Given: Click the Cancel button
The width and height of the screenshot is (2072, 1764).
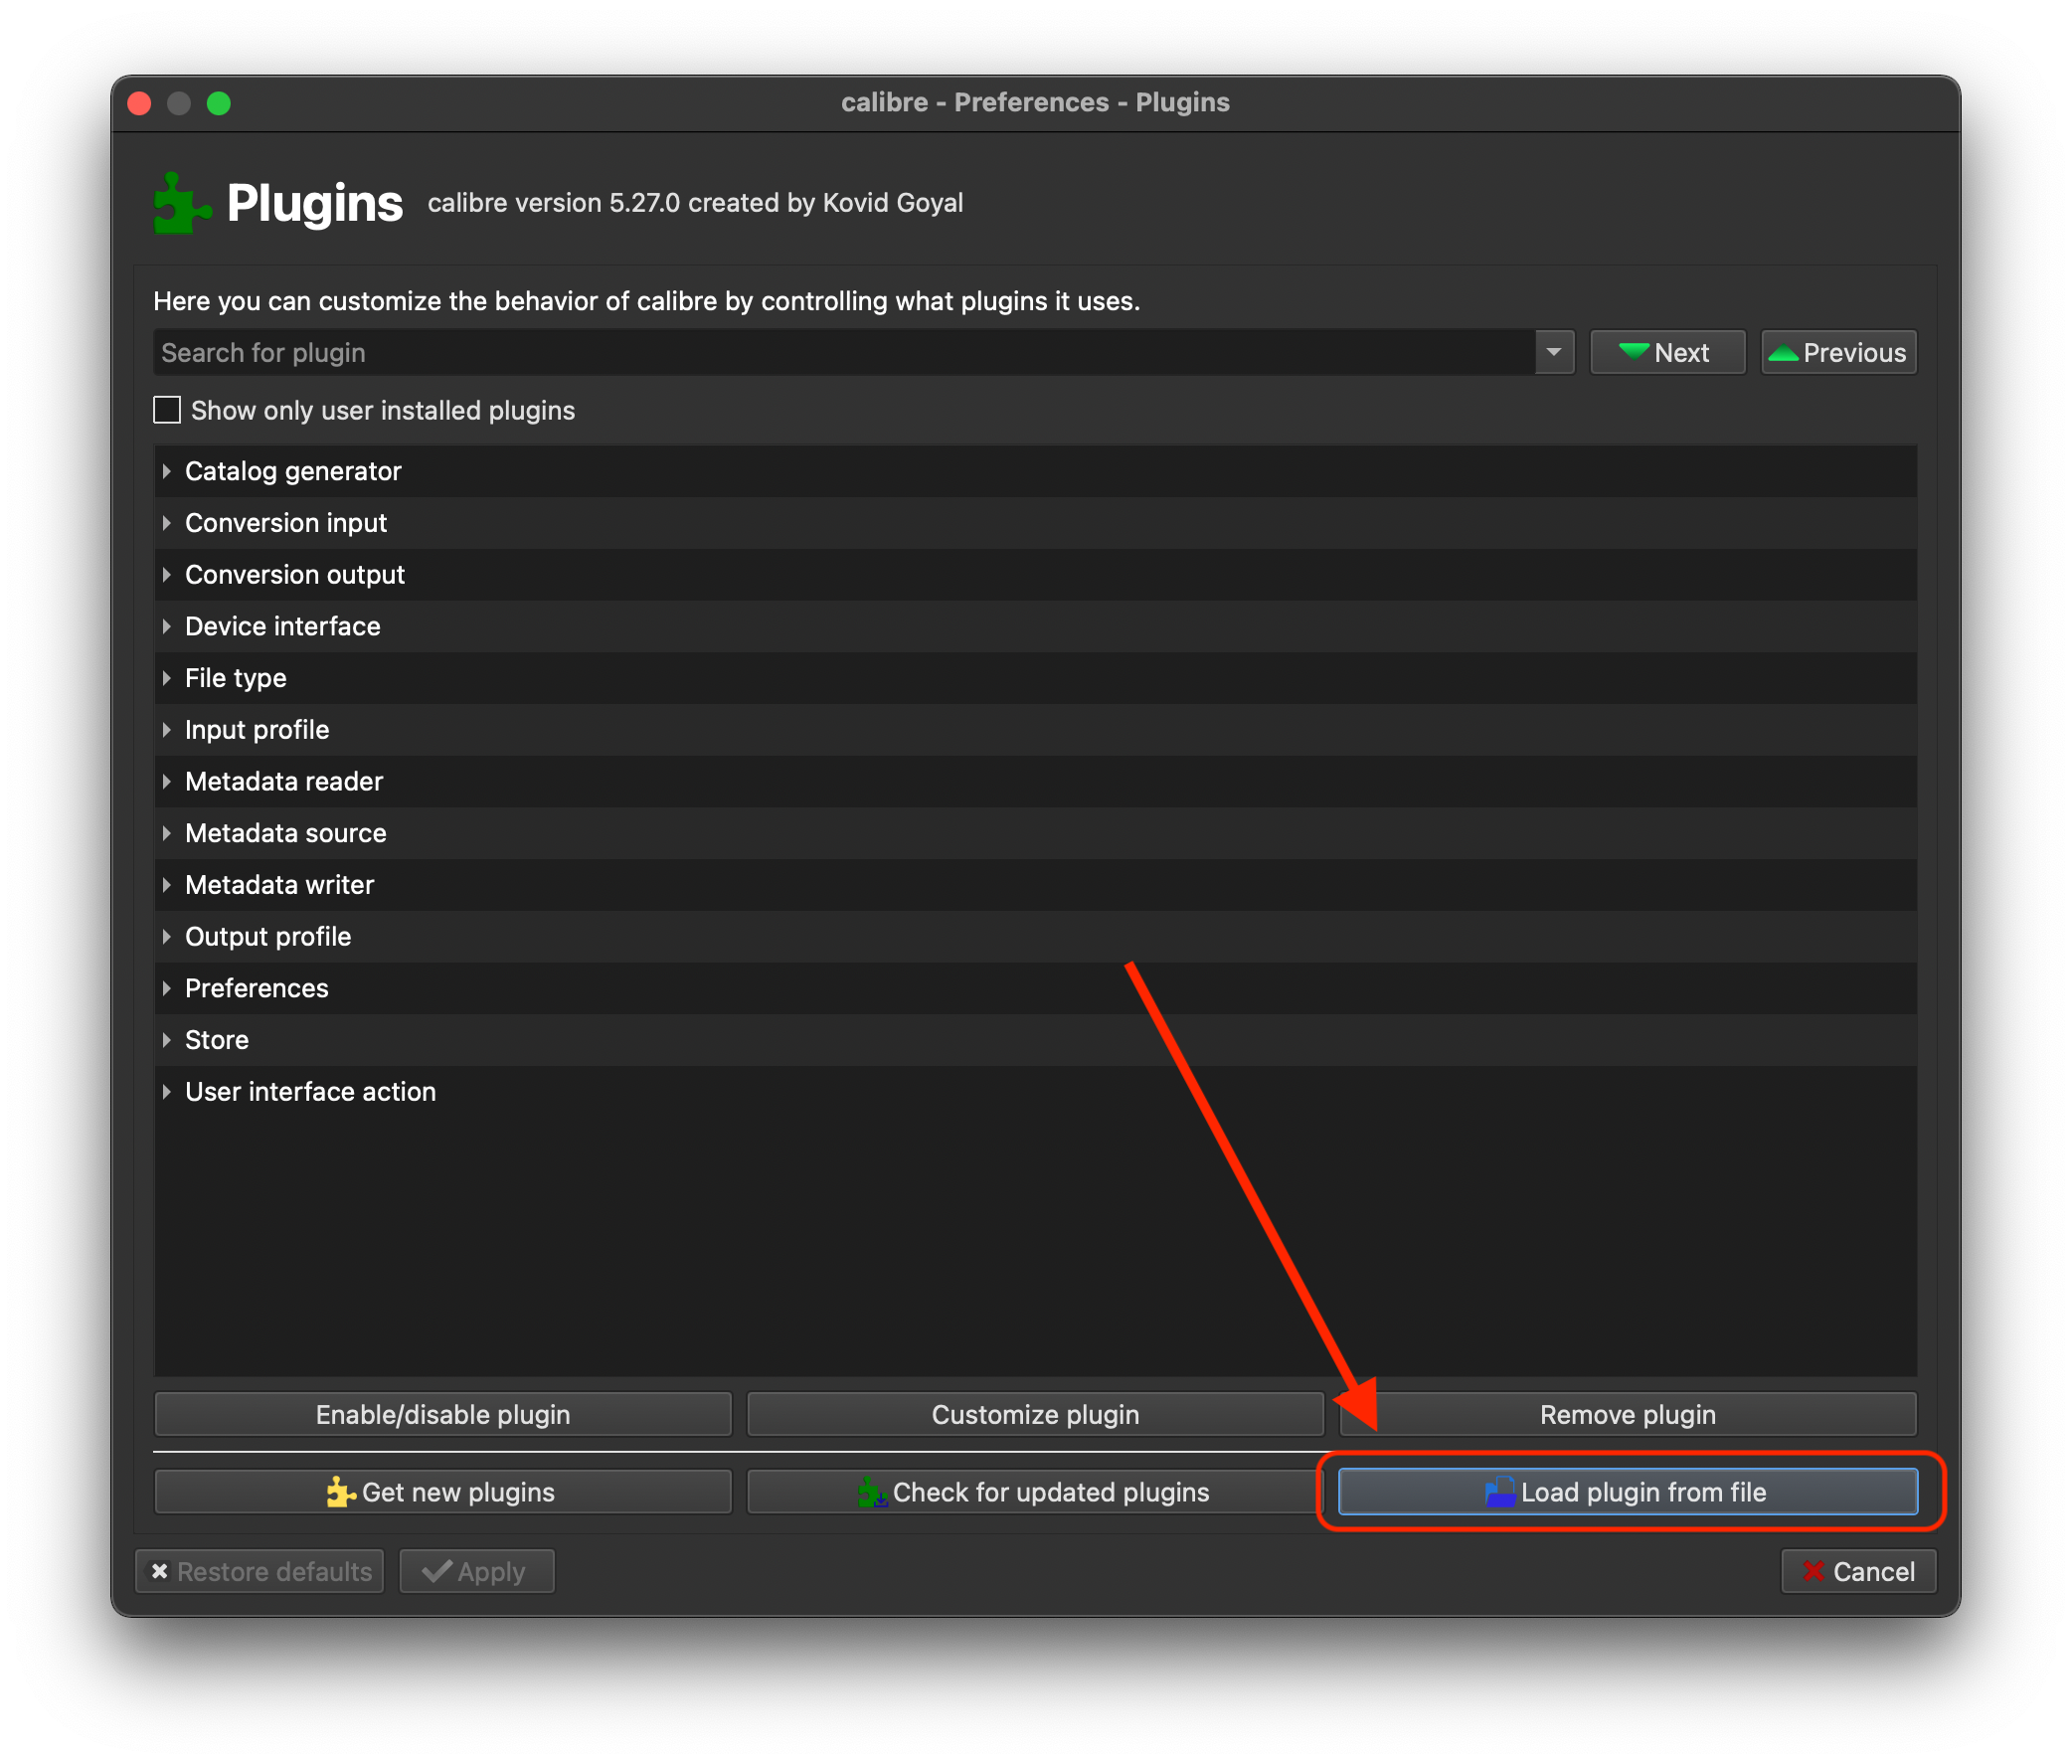Looking at the screenshot, I should (x=1859, y=1571).
